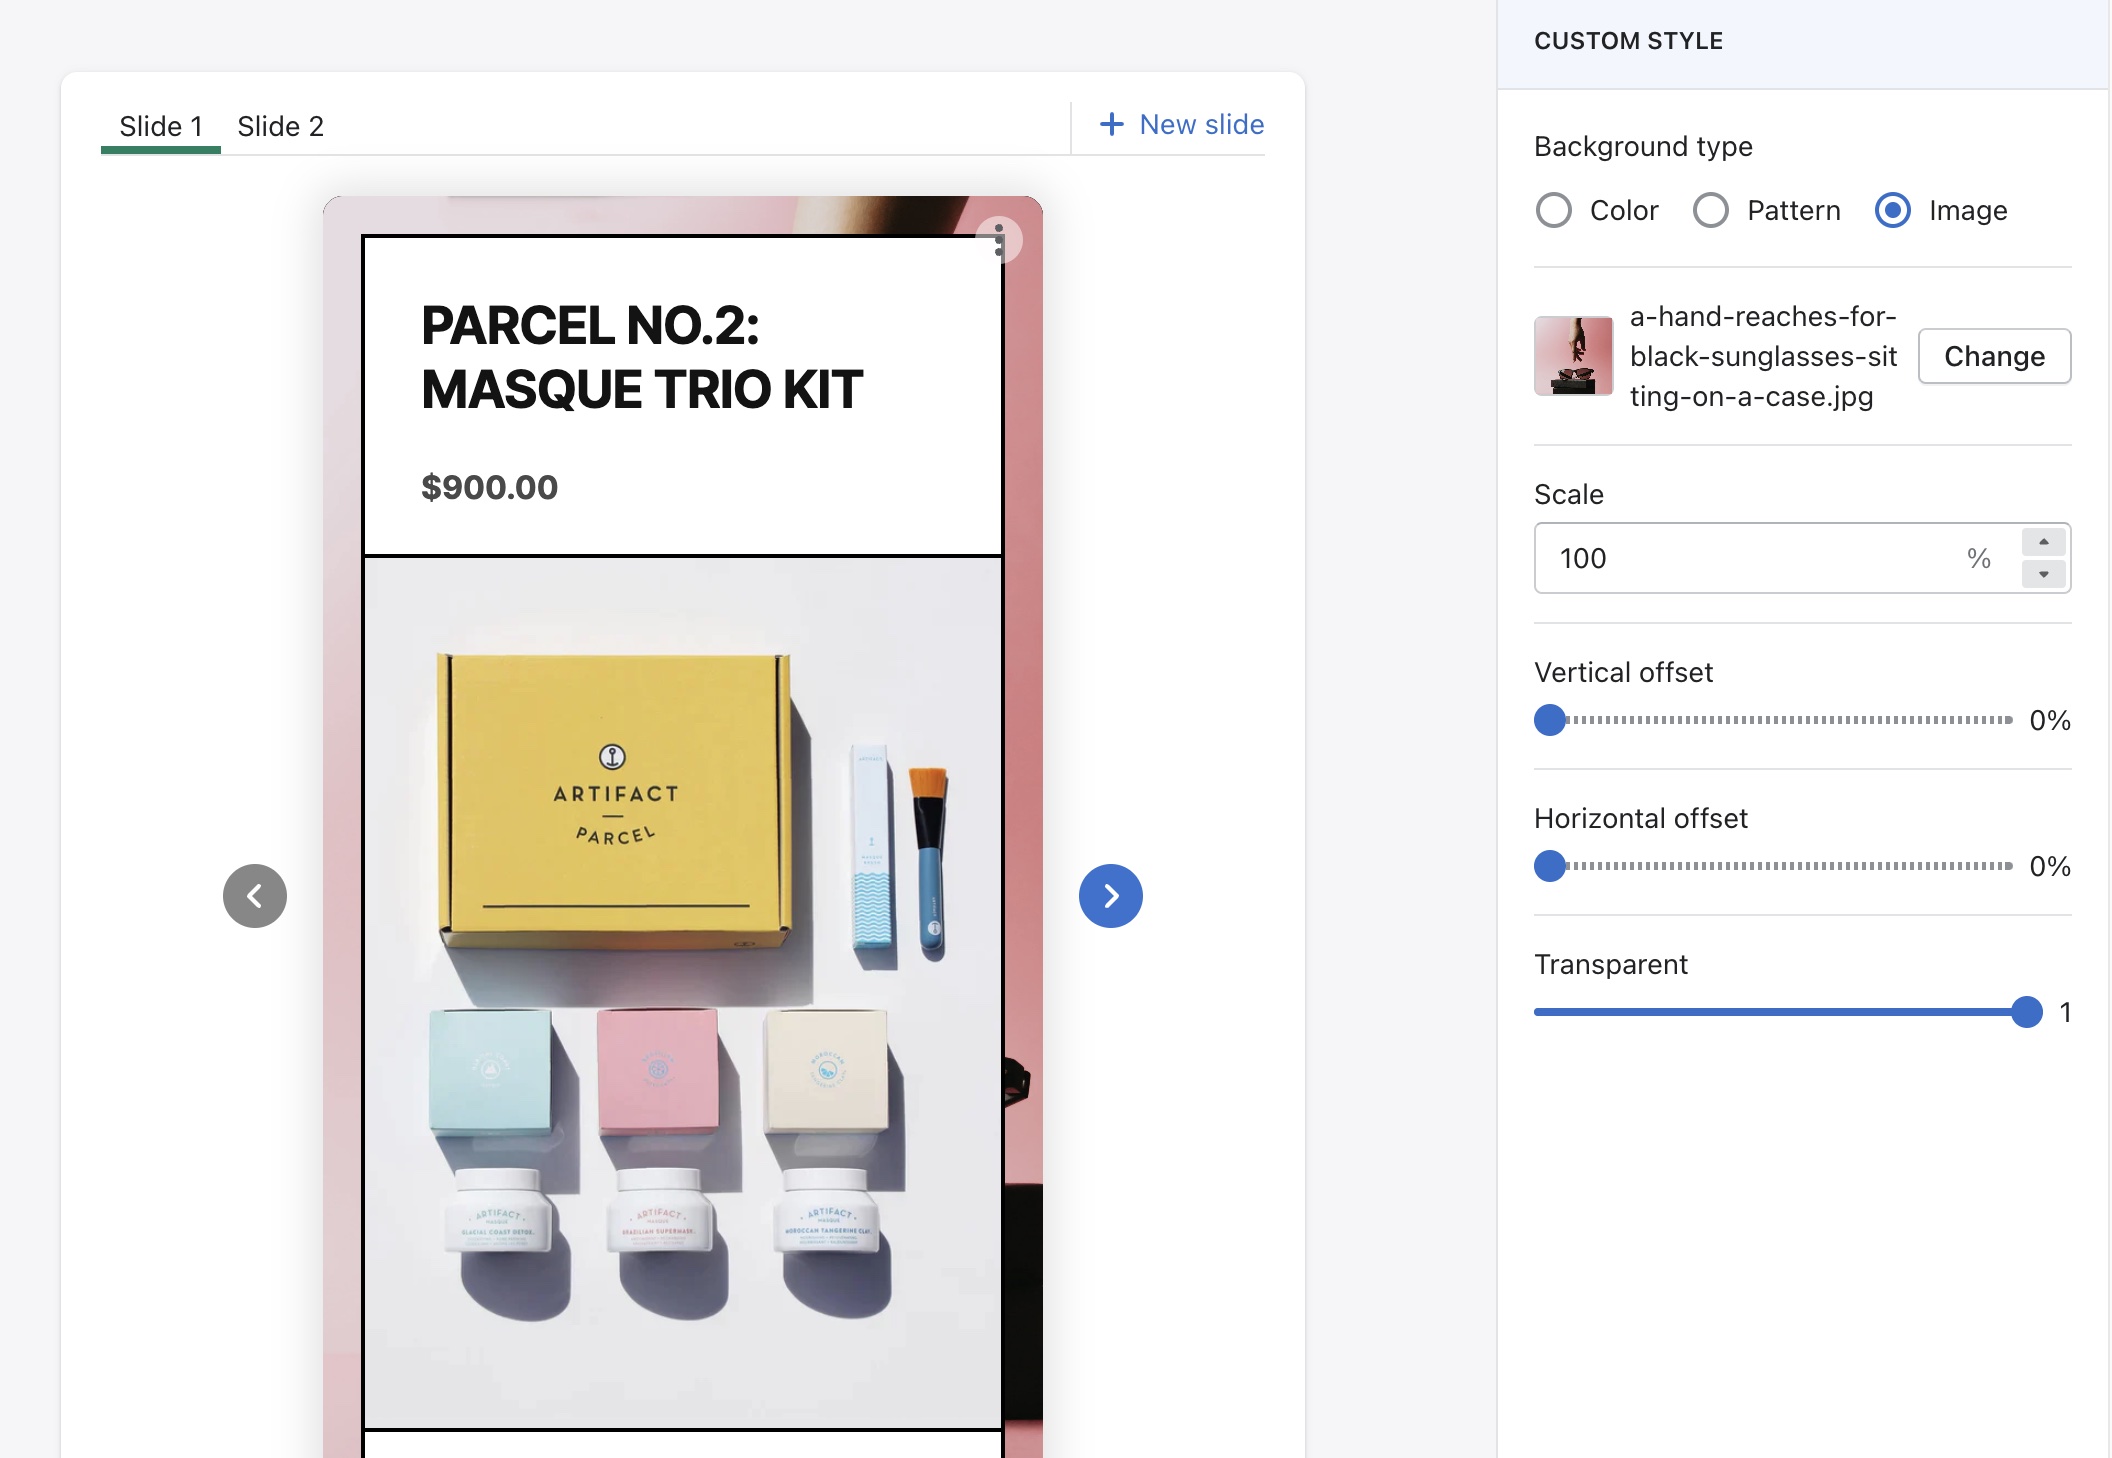This screenshot has height=1458, width=2112.
Task: Select the Color background type
Action: click(x=1553, y=210)
